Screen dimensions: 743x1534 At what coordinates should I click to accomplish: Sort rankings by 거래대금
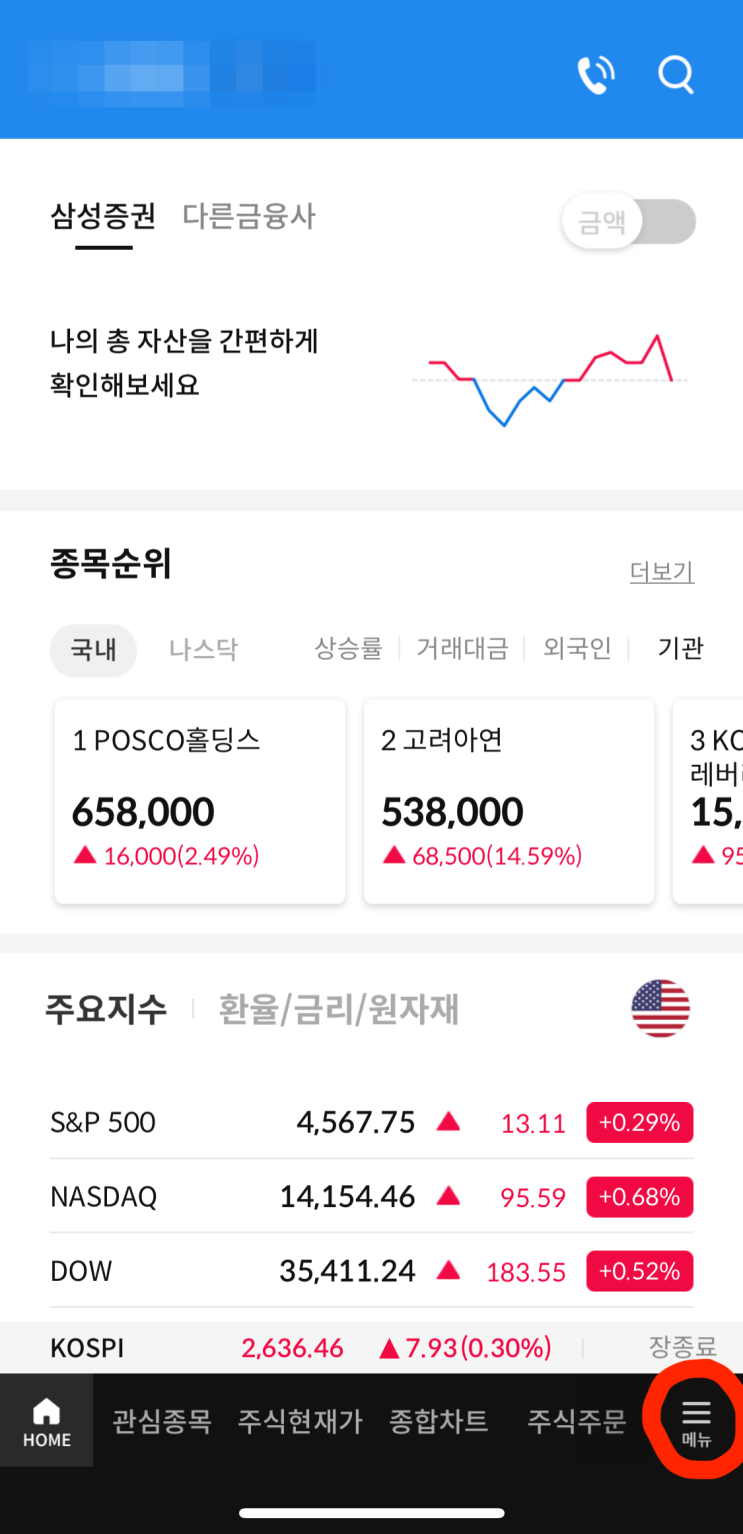(462, 649)
